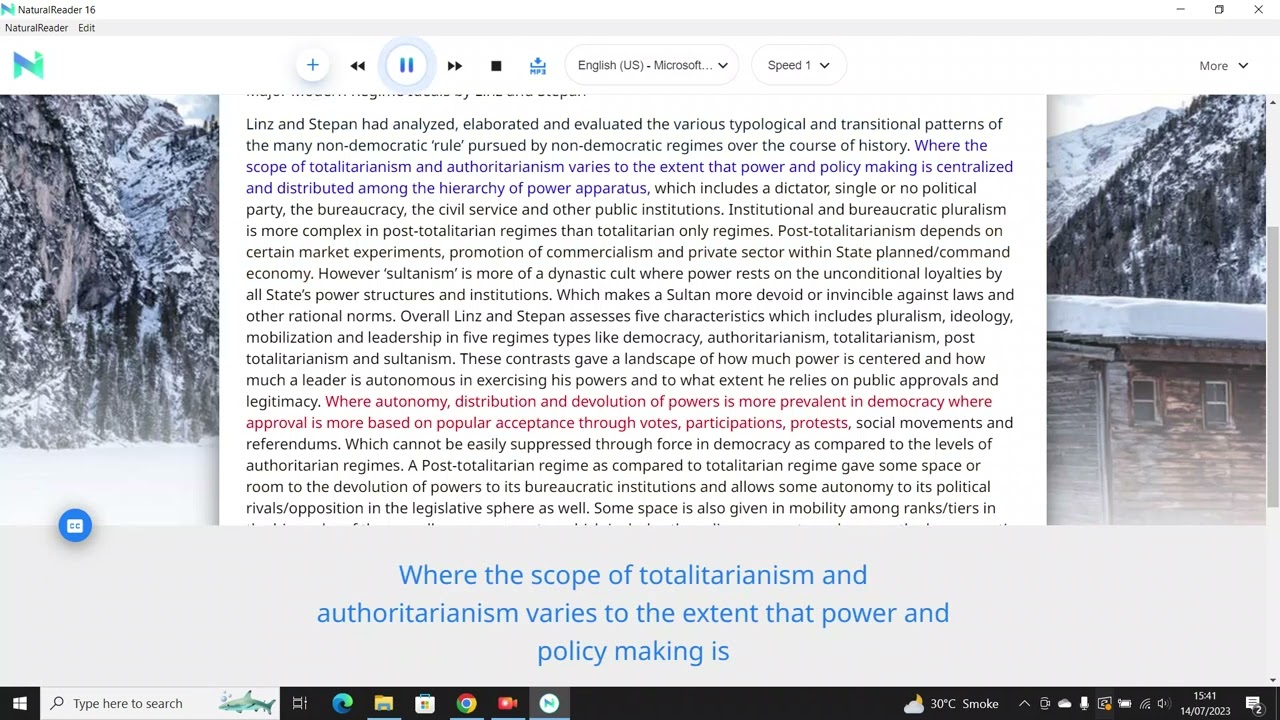Viewport: 1280px width, 720px height.
Task: Open File Explorer from the taskbar
Action: (383, 703)
